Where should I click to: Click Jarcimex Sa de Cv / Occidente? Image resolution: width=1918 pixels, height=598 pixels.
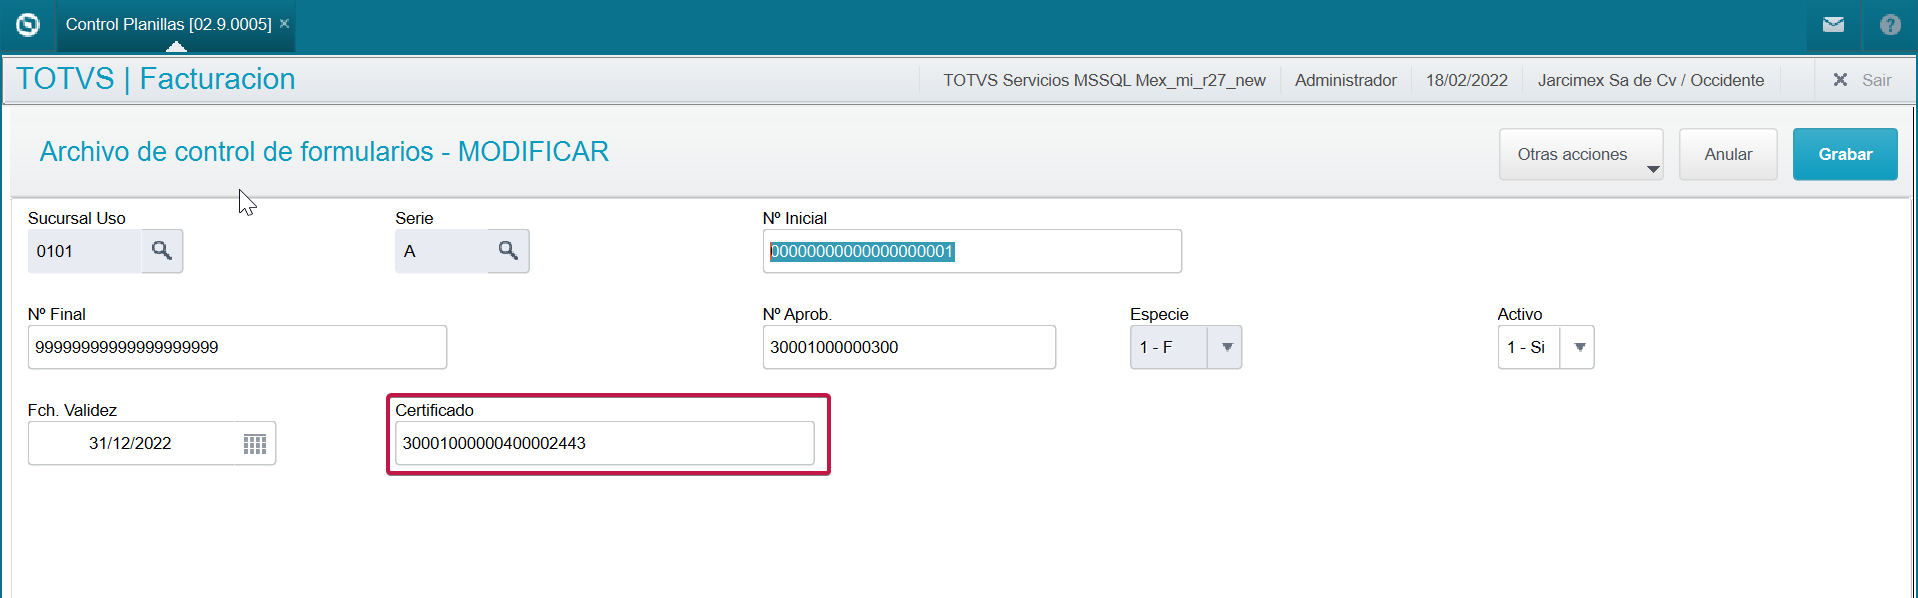click(x=1650, y=80)
